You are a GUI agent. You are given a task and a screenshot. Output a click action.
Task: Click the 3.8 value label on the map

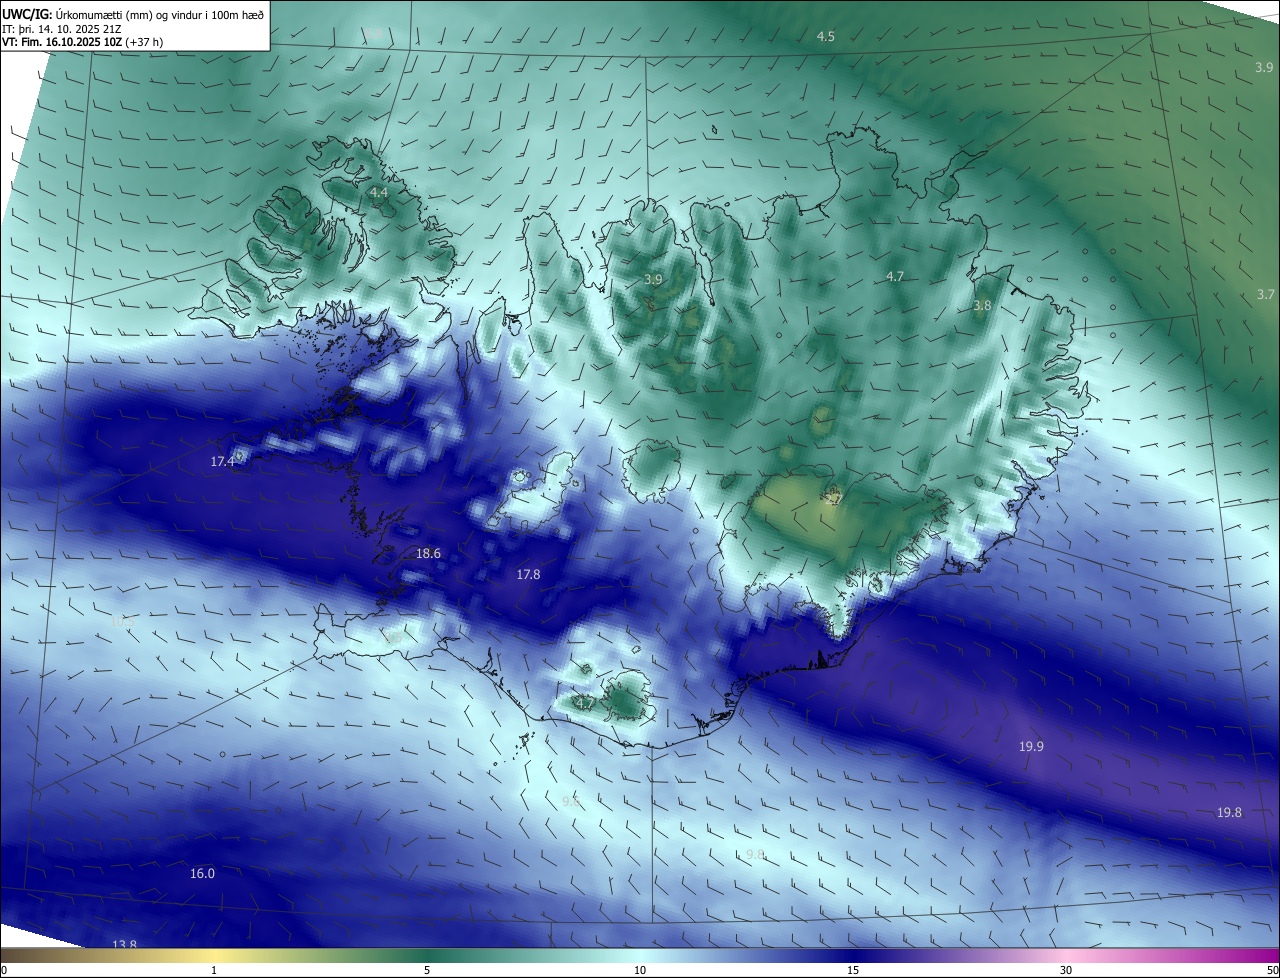(982, 306)
